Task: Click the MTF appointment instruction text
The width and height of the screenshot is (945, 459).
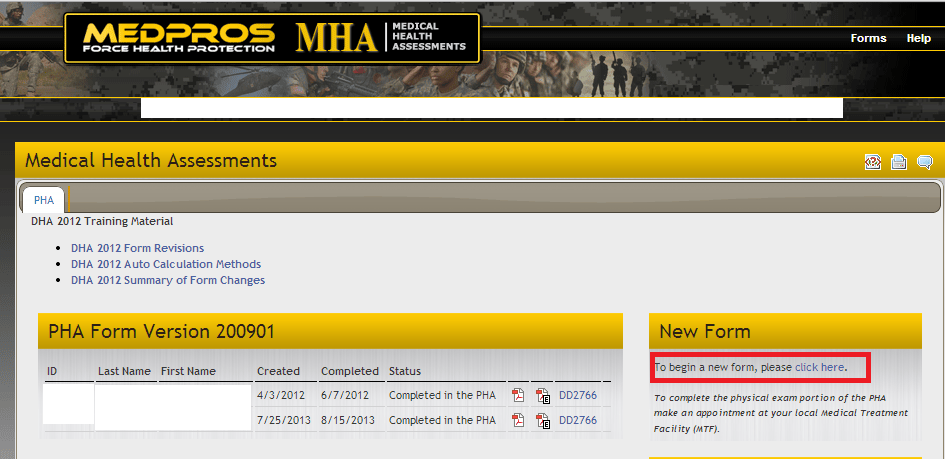Action: point(781,413)
